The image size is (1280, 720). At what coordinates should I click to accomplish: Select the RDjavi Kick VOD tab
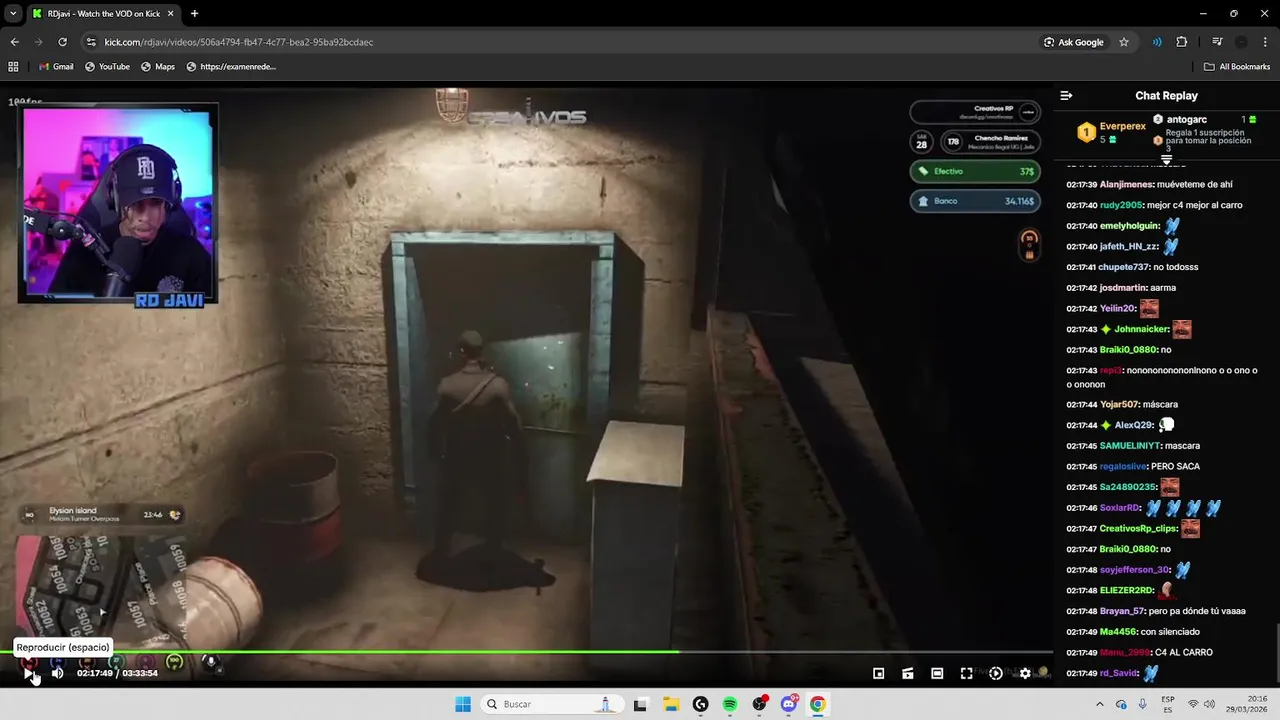pyautogui.click(x=105, y=14)
